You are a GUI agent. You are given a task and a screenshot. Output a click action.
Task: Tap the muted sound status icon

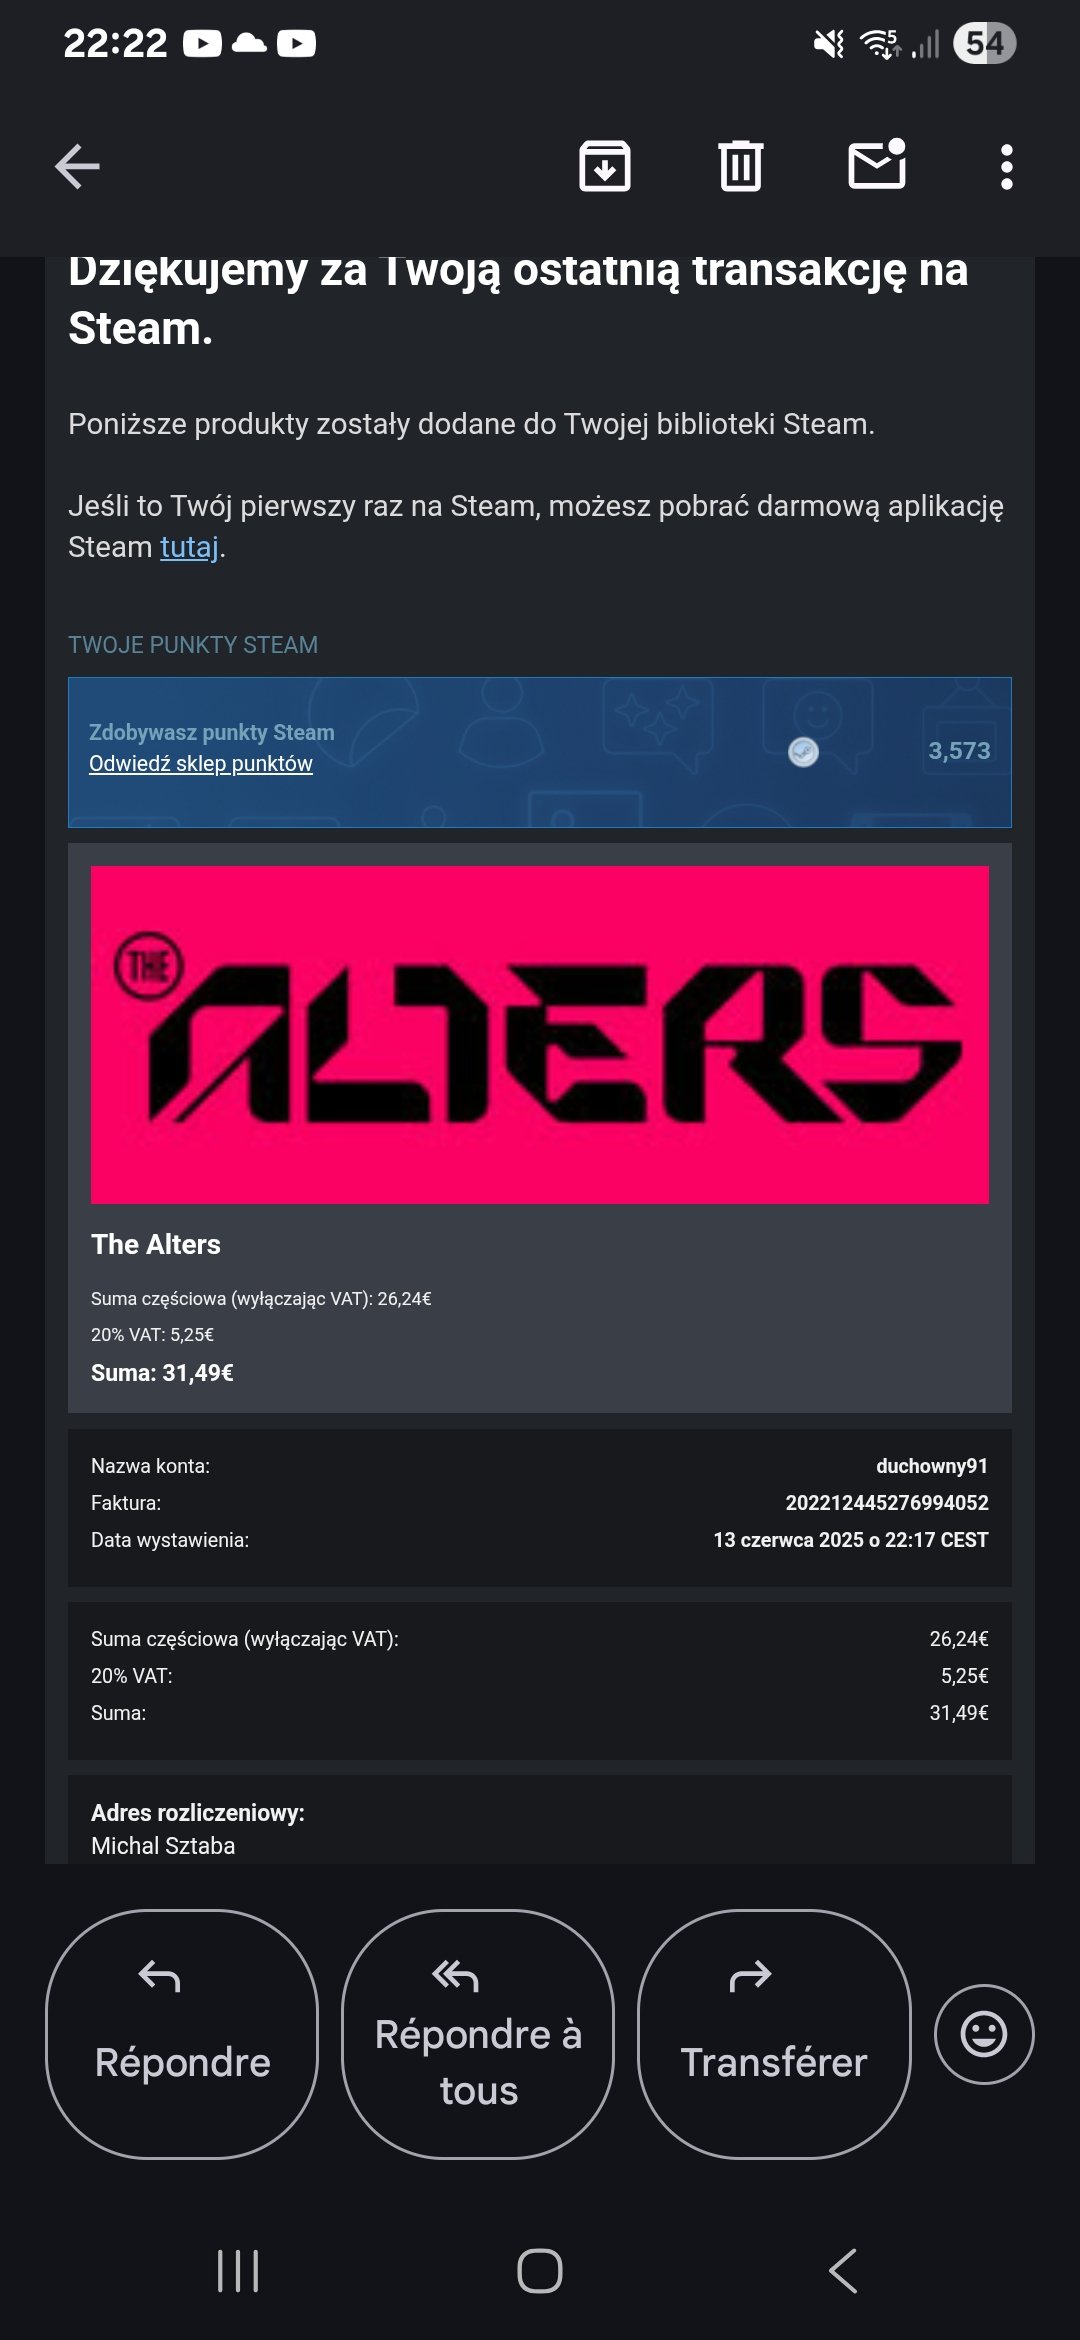pos(829,43)
